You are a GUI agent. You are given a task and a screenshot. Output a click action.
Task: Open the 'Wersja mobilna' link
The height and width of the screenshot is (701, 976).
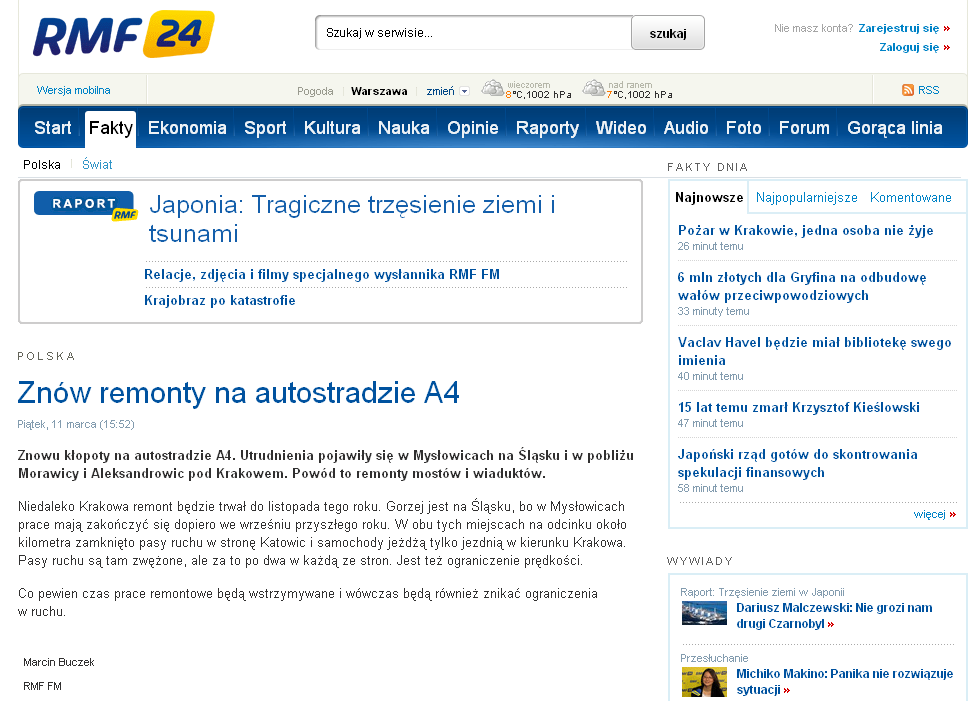click(74, 90)
